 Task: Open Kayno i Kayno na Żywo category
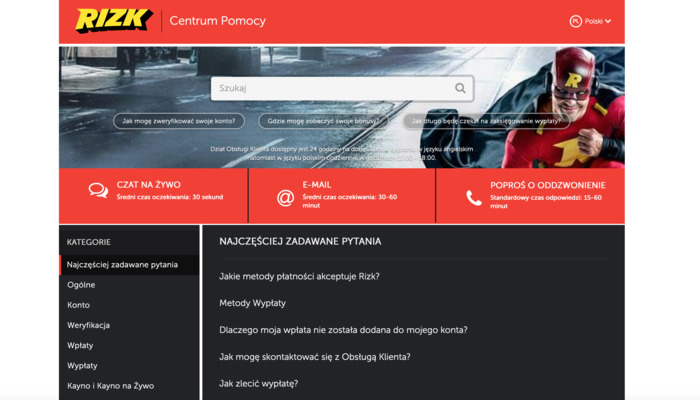tap(111, 386)
